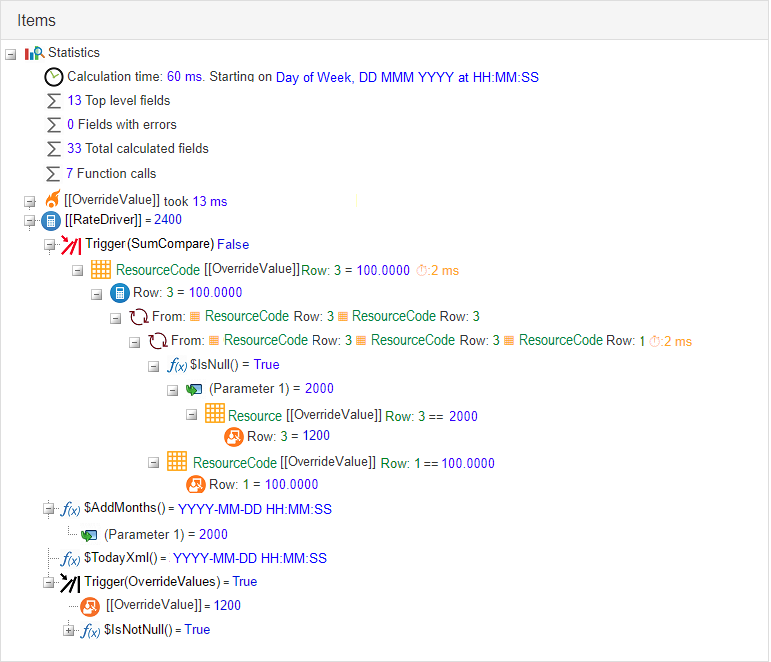Expand the $IsNotNull() node
Image resolution: width=771 pixels, height=662 pixels.
pos(69,630)
